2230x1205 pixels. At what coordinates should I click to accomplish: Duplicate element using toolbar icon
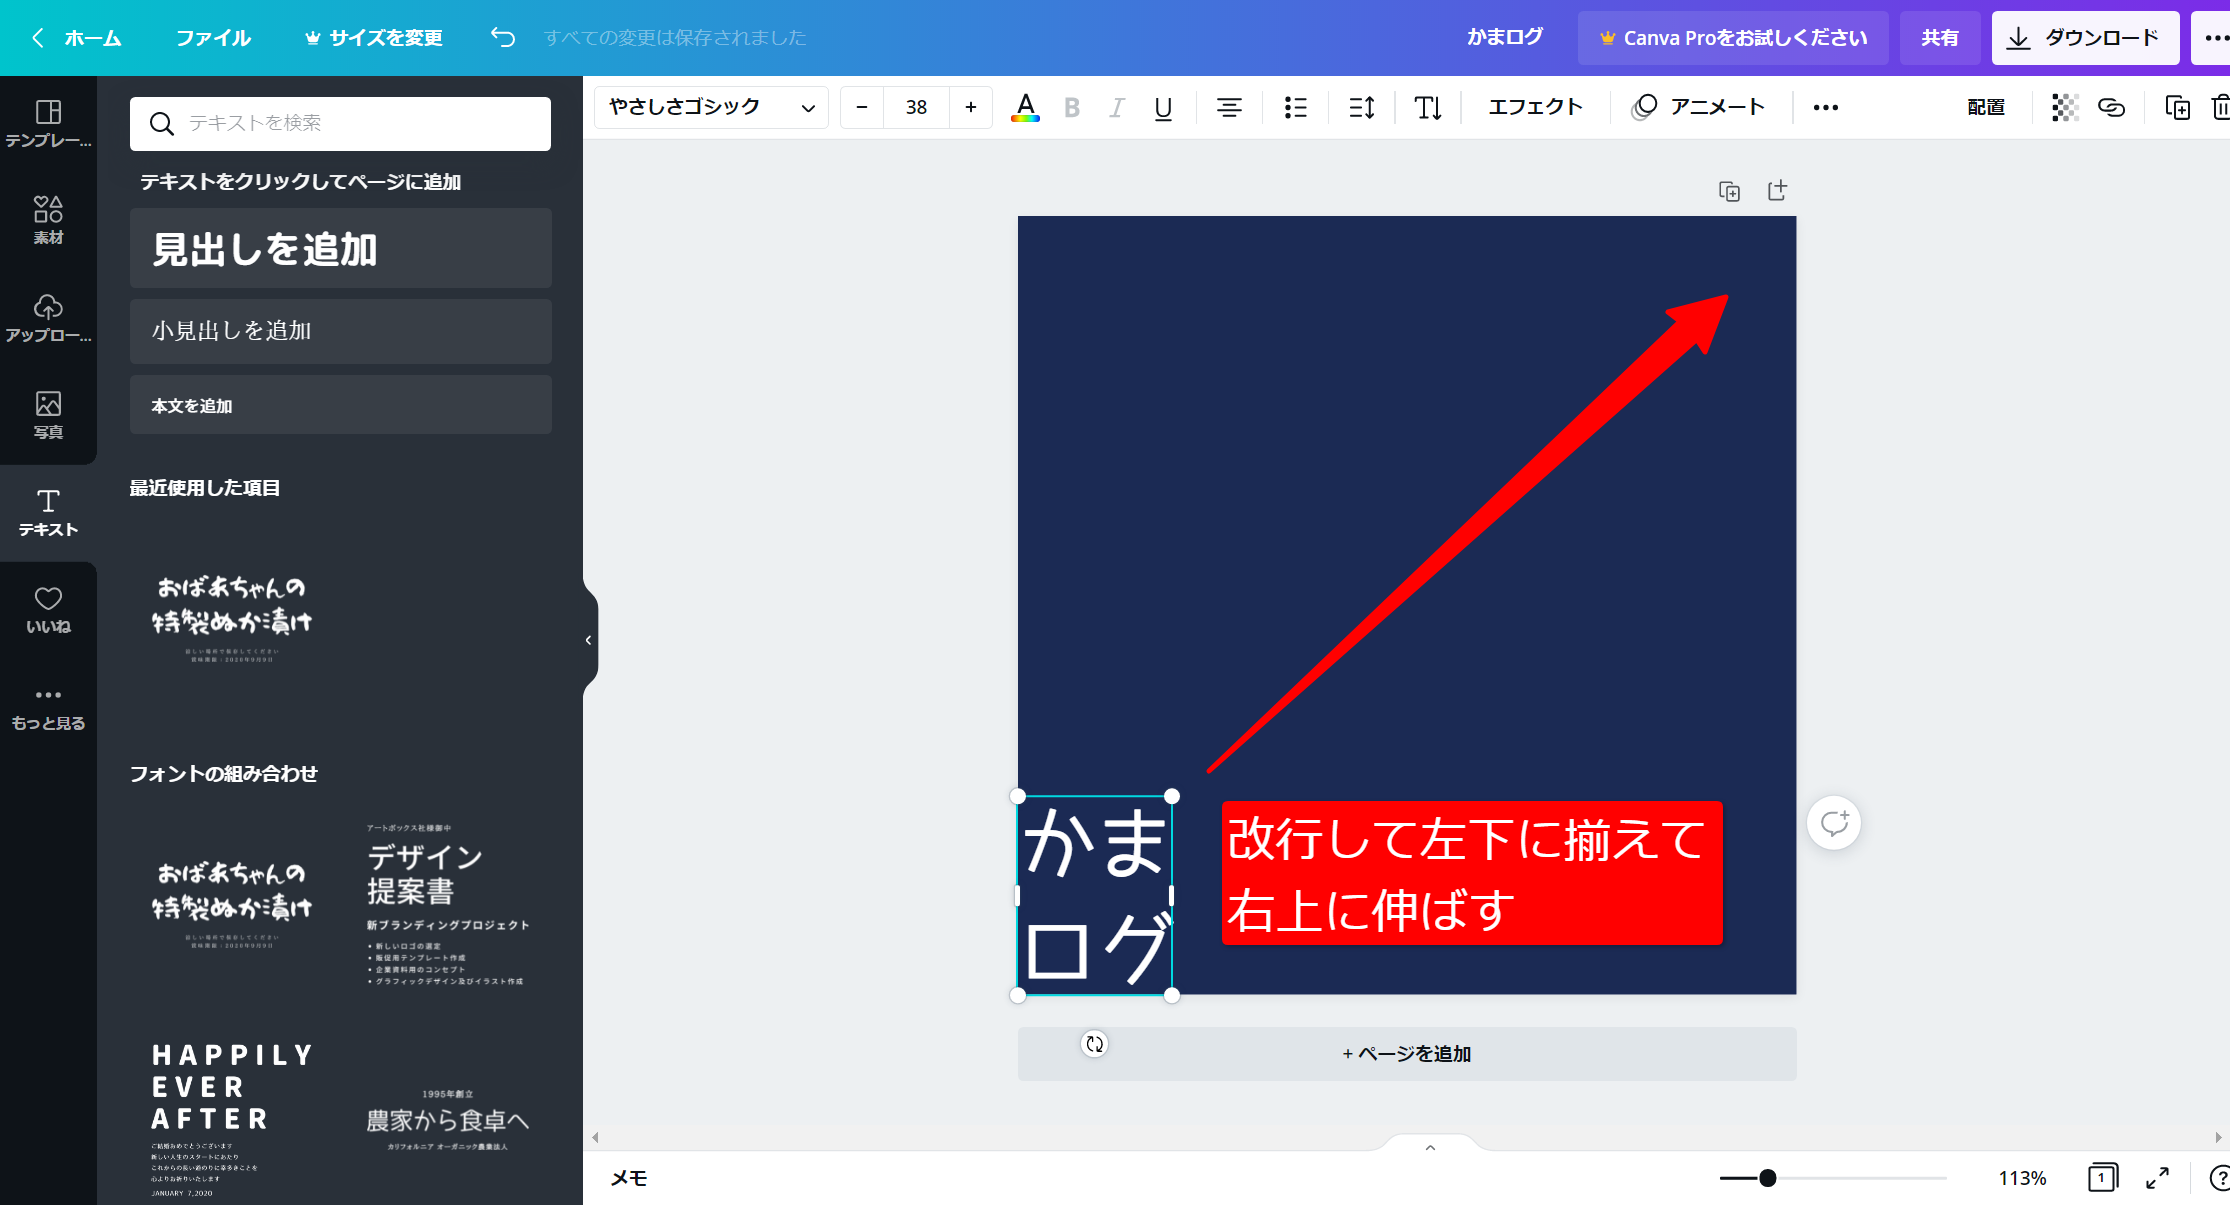(2178, 107)
